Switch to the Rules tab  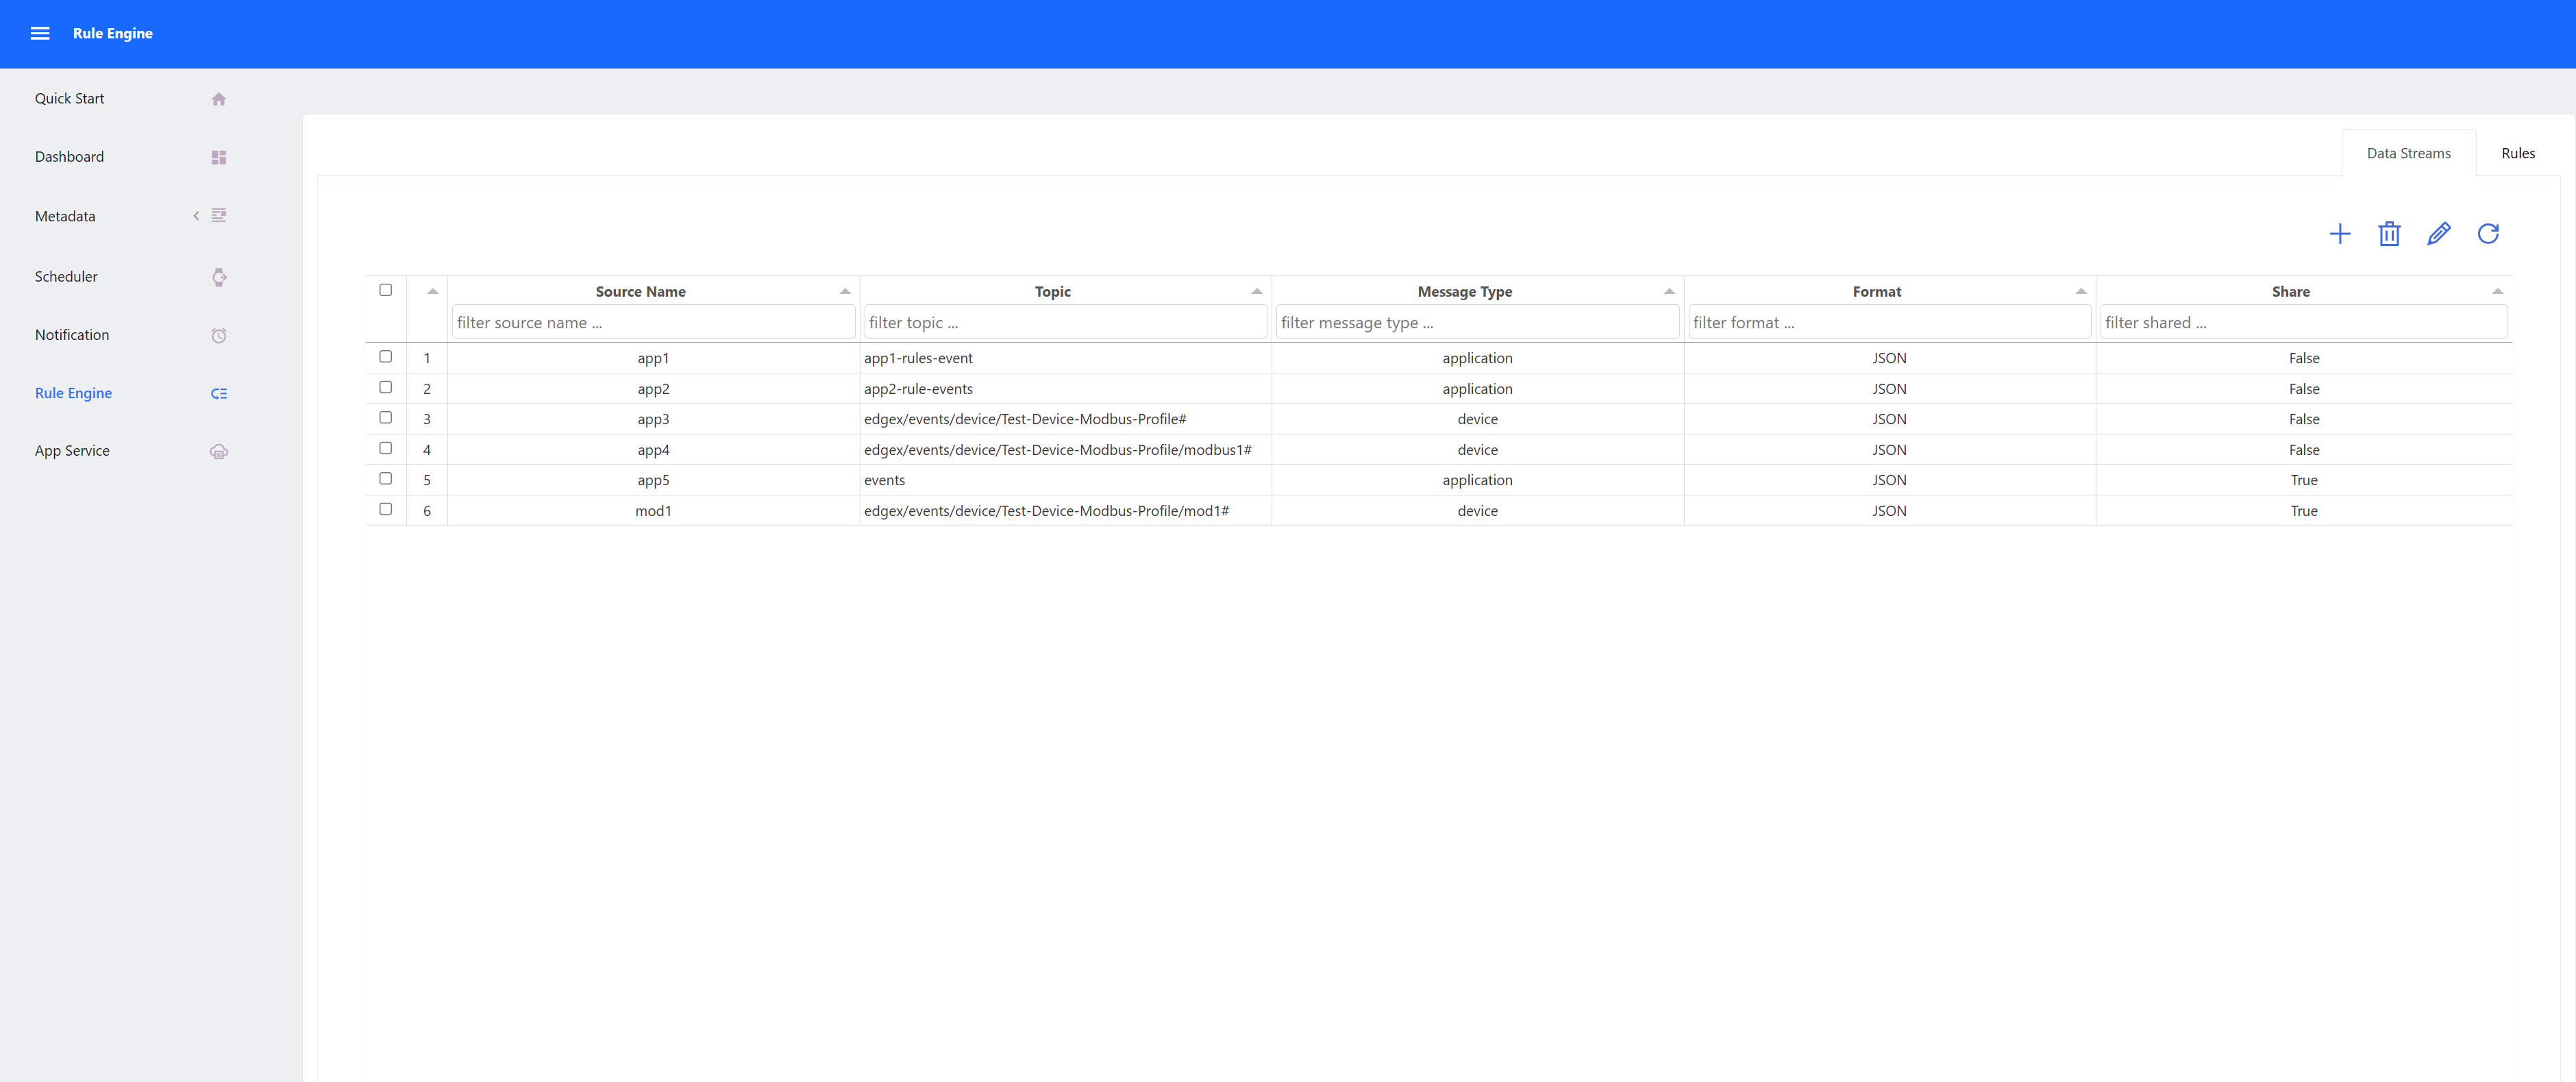coord(2518,152)
